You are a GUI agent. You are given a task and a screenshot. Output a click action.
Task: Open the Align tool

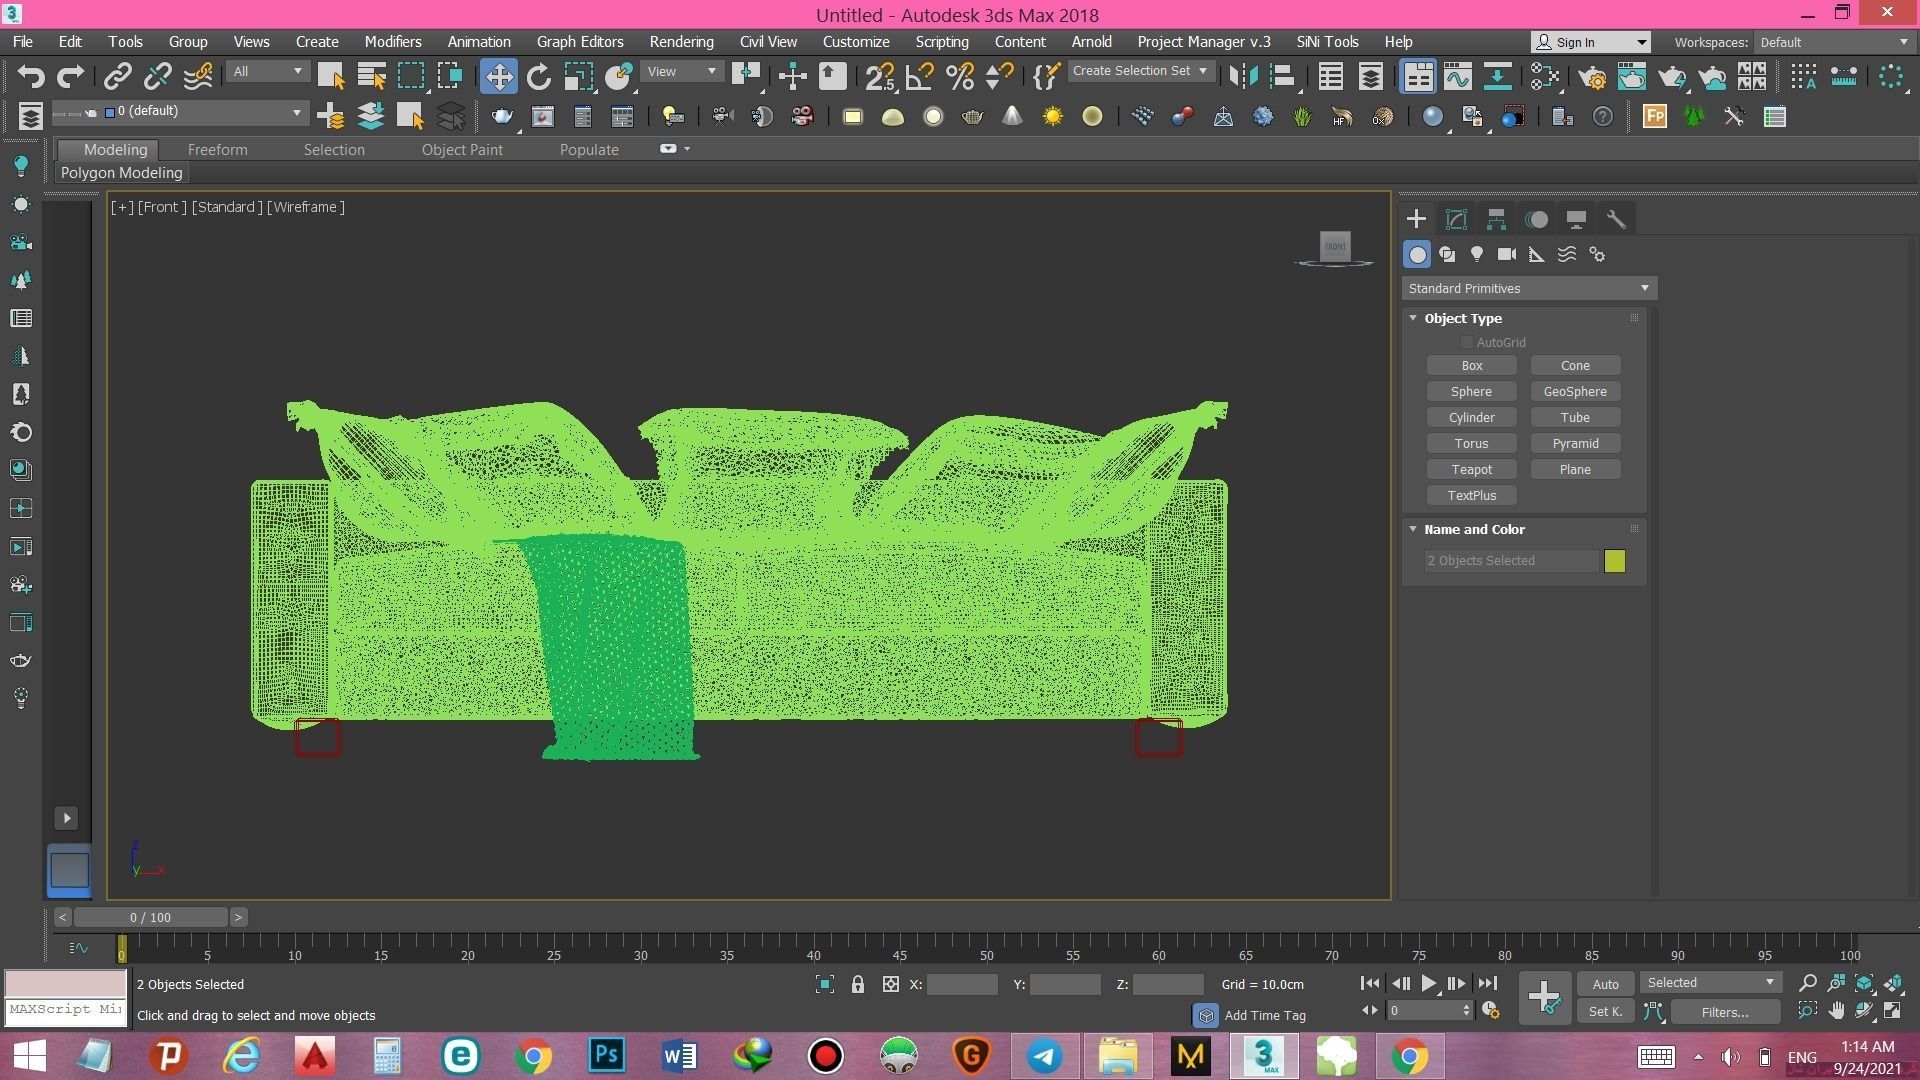(x=1283, y=75)
